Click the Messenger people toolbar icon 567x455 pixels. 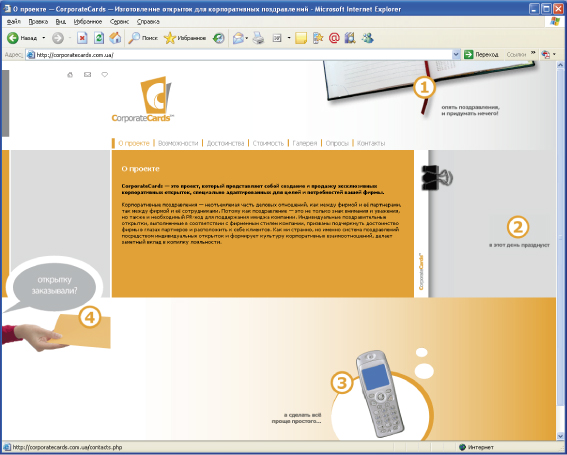(368, 38)
